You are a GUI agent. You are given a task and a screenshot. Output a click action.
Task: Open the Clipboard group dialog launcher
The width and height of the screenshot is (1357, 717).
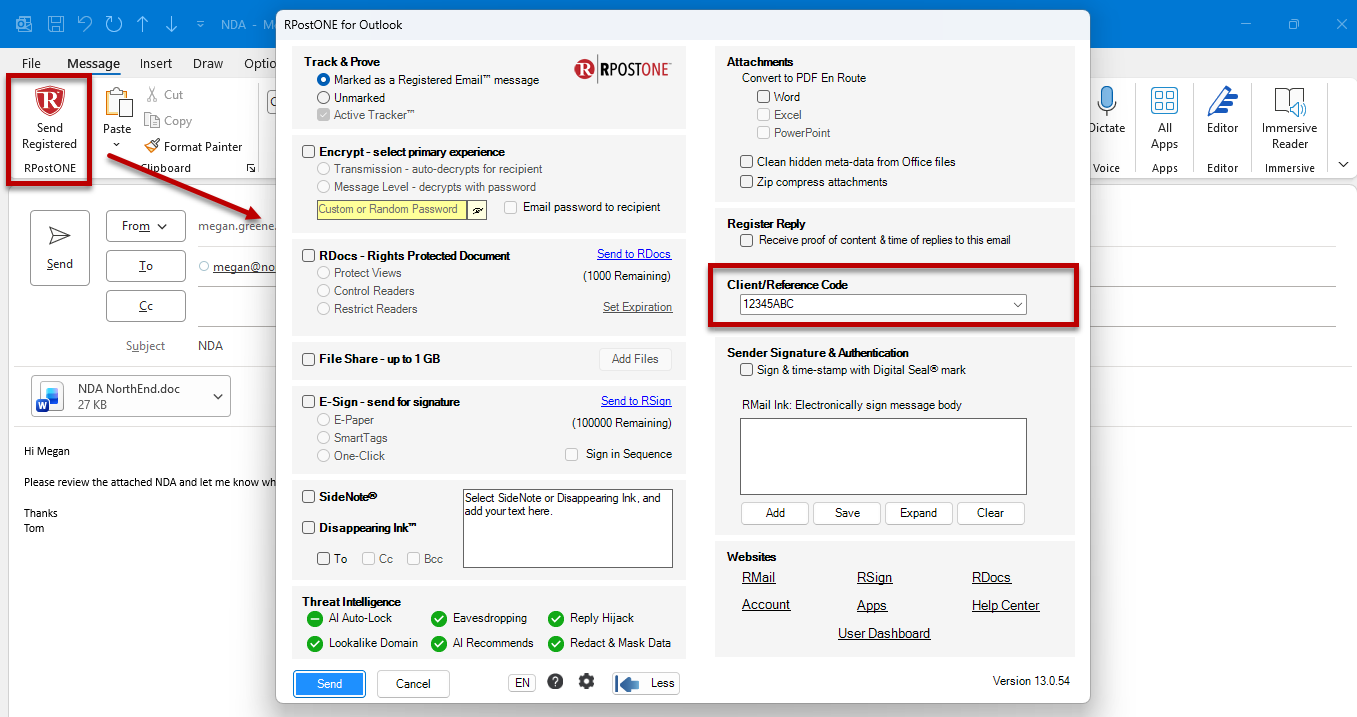(x=250, y=168)
